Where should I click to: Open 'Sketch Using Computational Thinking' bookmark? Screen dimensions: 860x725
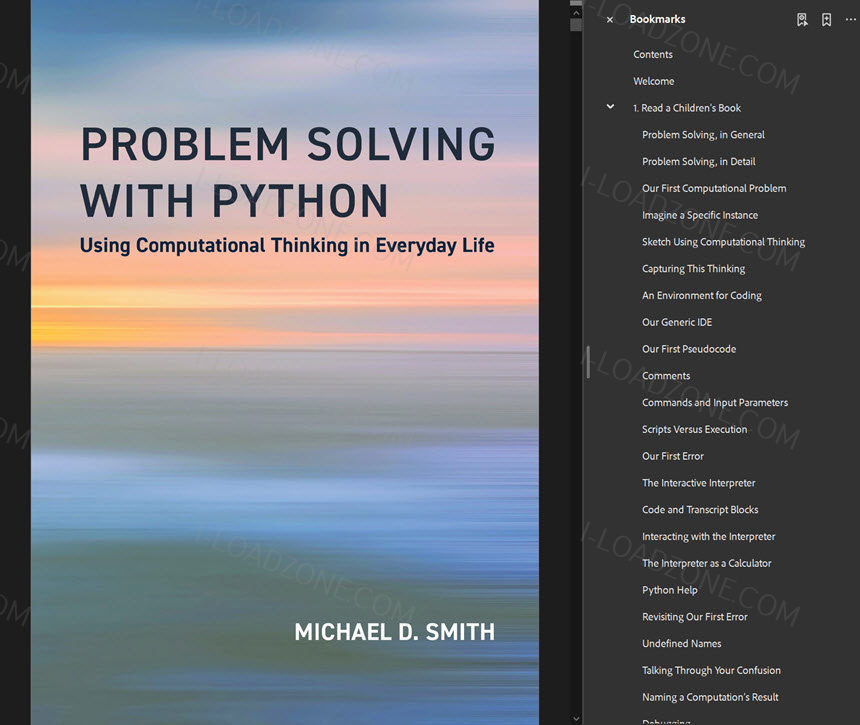[723, 242]
